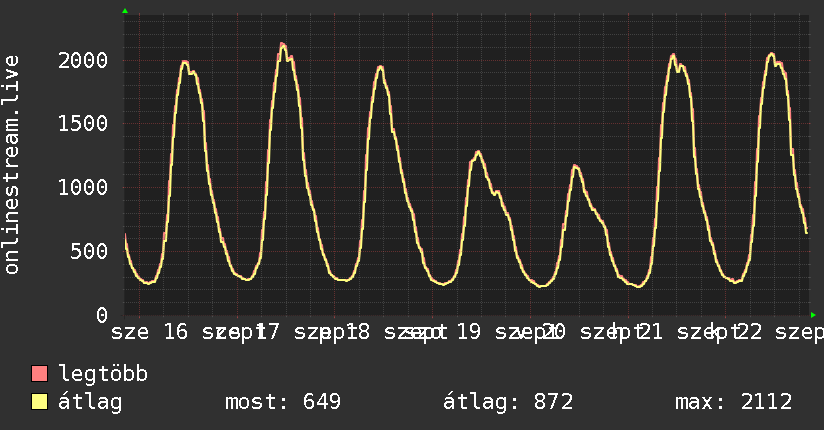Click the pink legtöbb legend swatch

[x=39, y=373]
